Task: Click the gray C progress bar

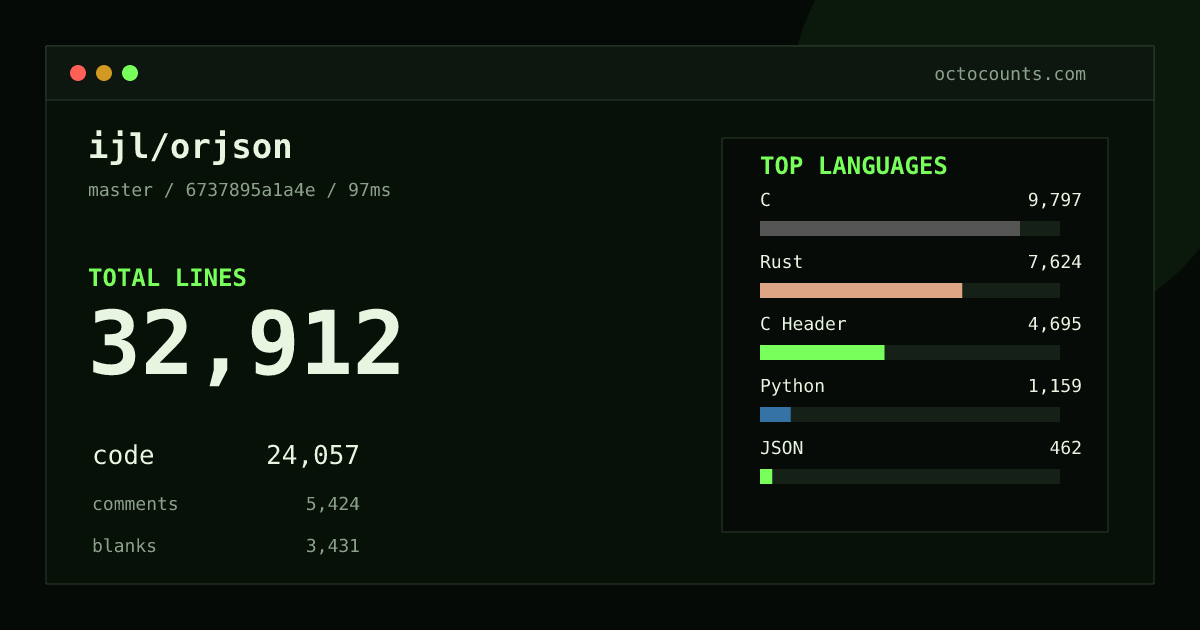Action: 890,228
